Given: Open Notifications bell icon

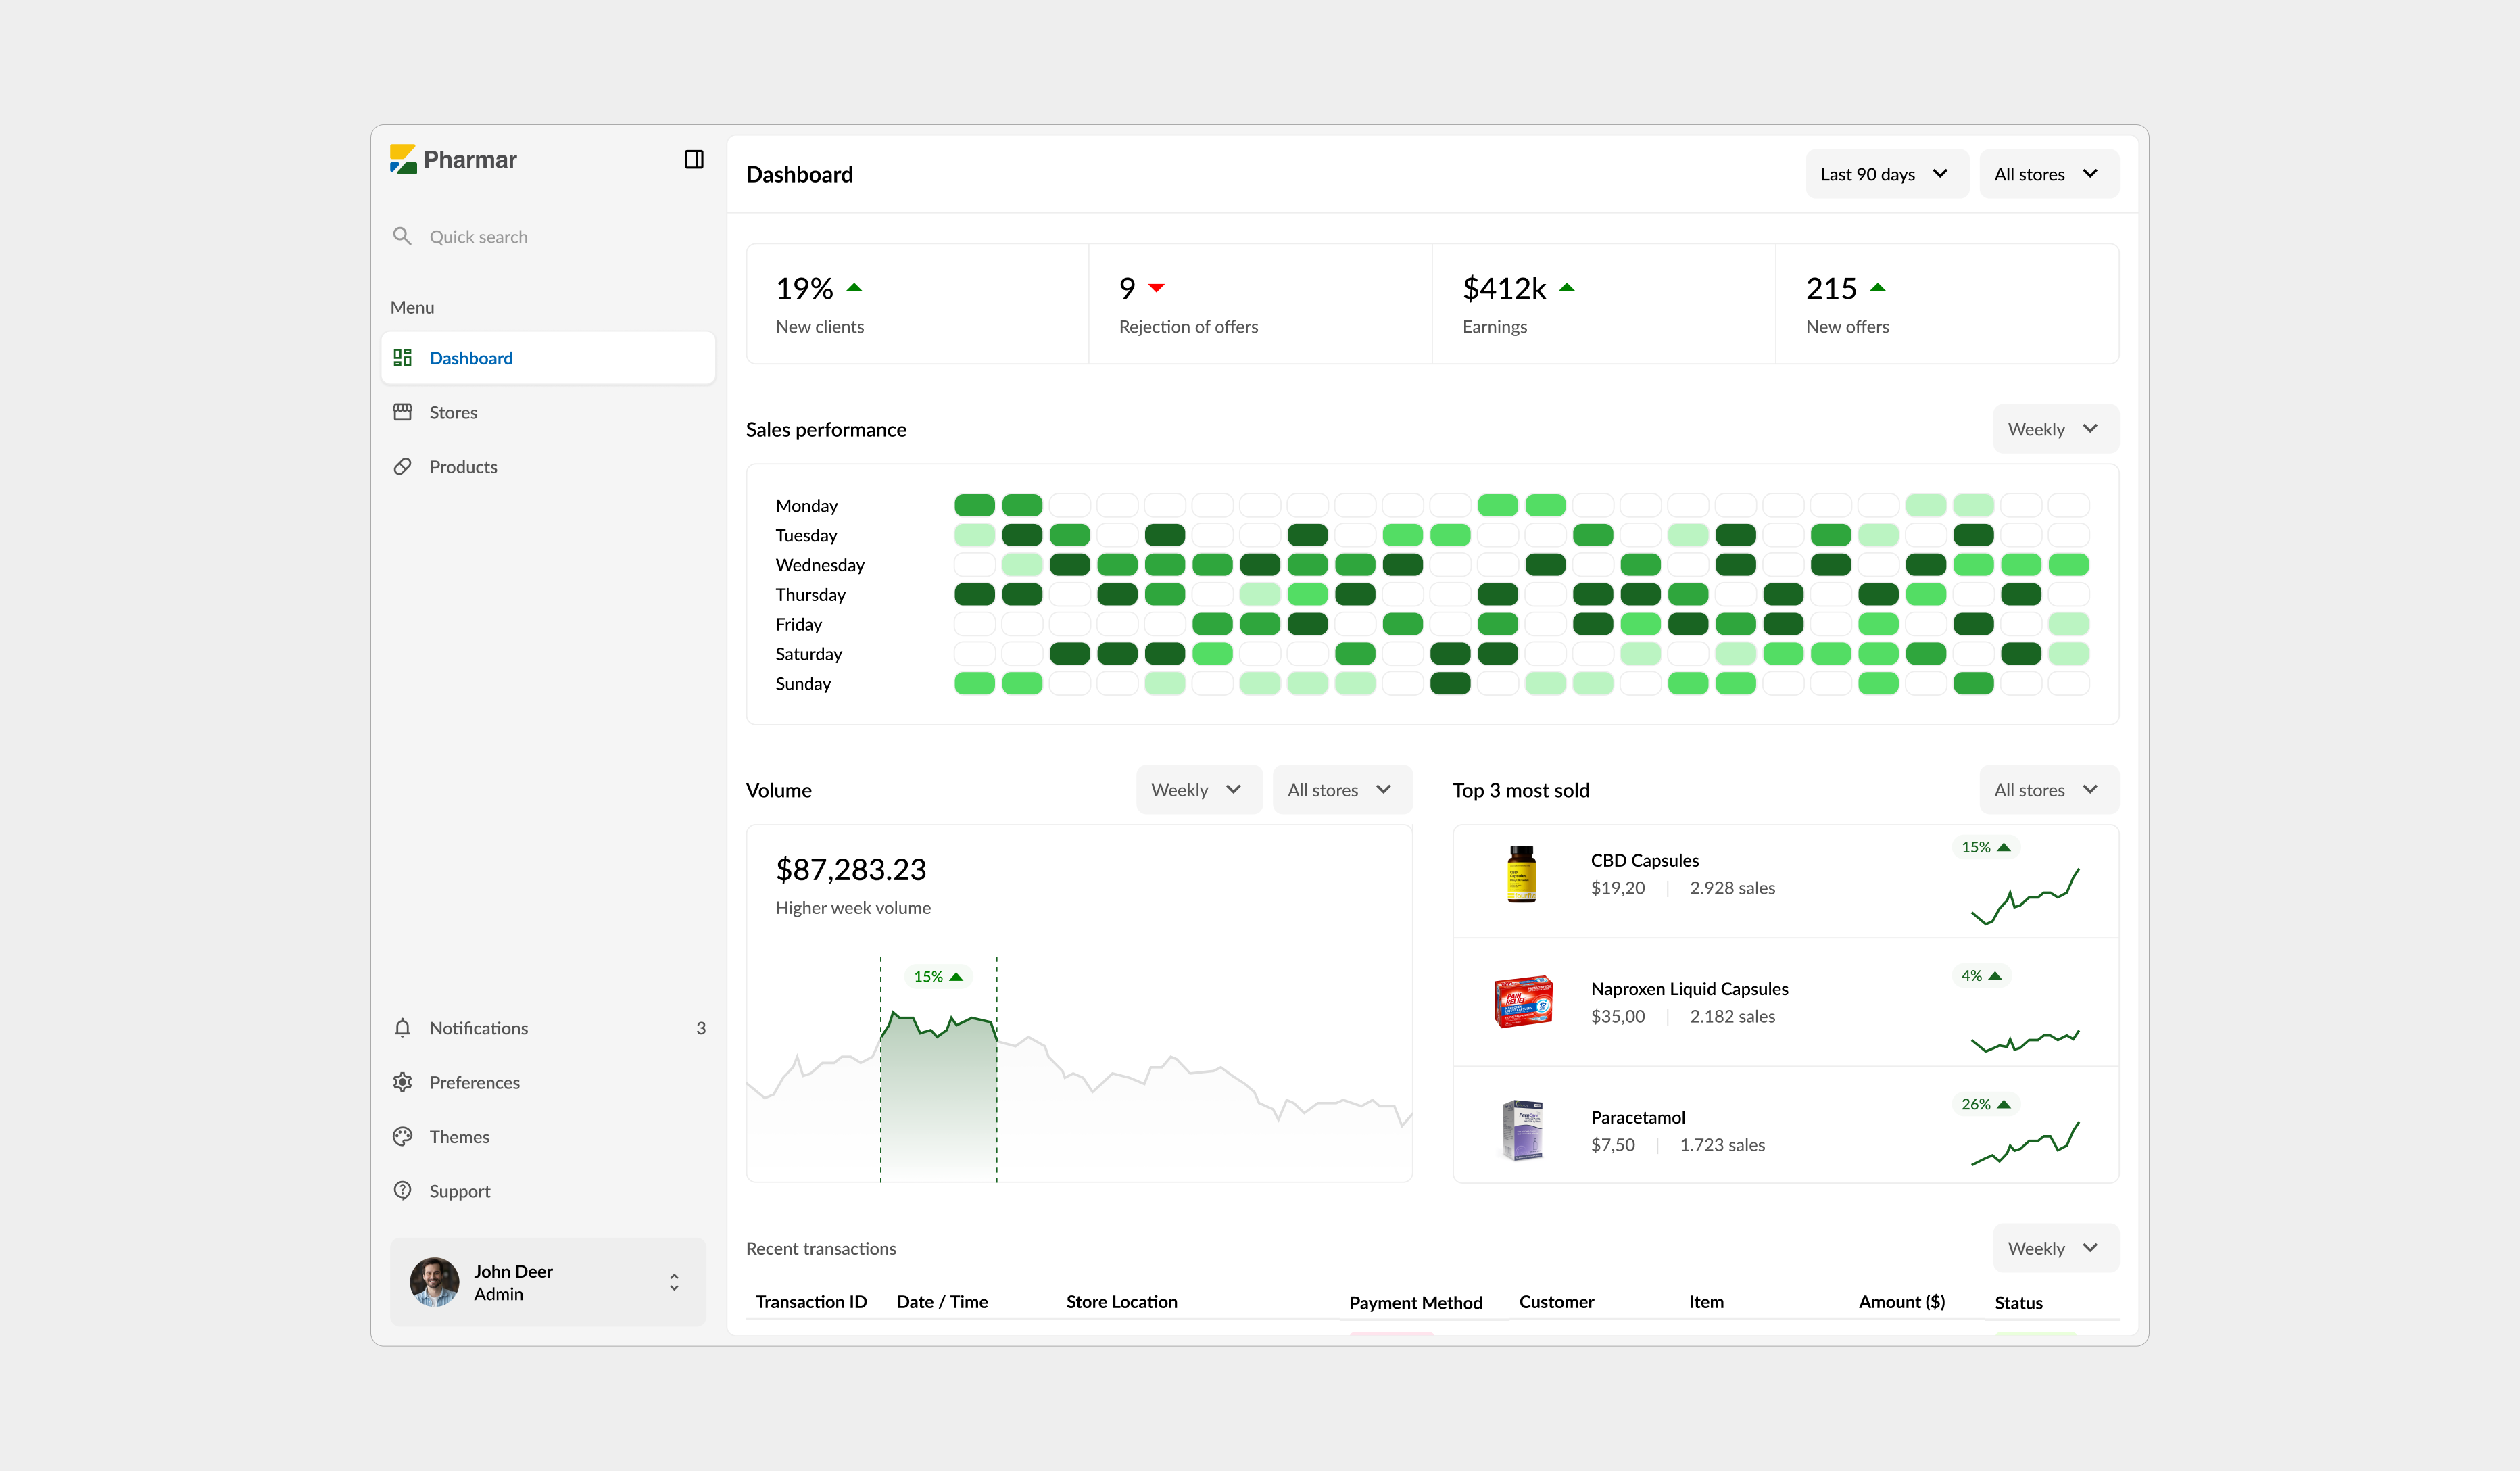Looking at the screenshot, I should [402, 1028].
